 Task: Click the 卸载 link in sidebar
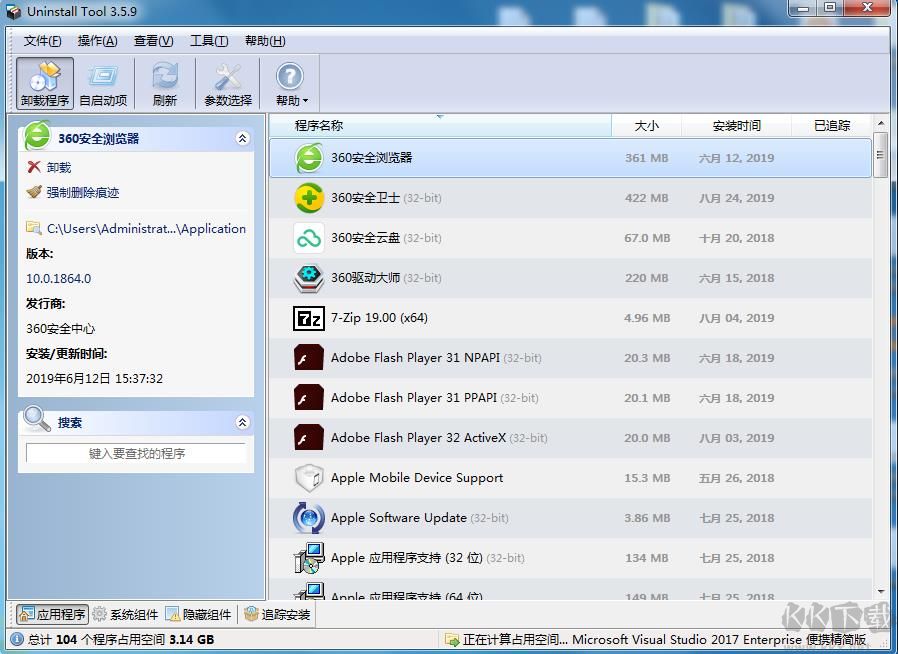coord(59,167)
